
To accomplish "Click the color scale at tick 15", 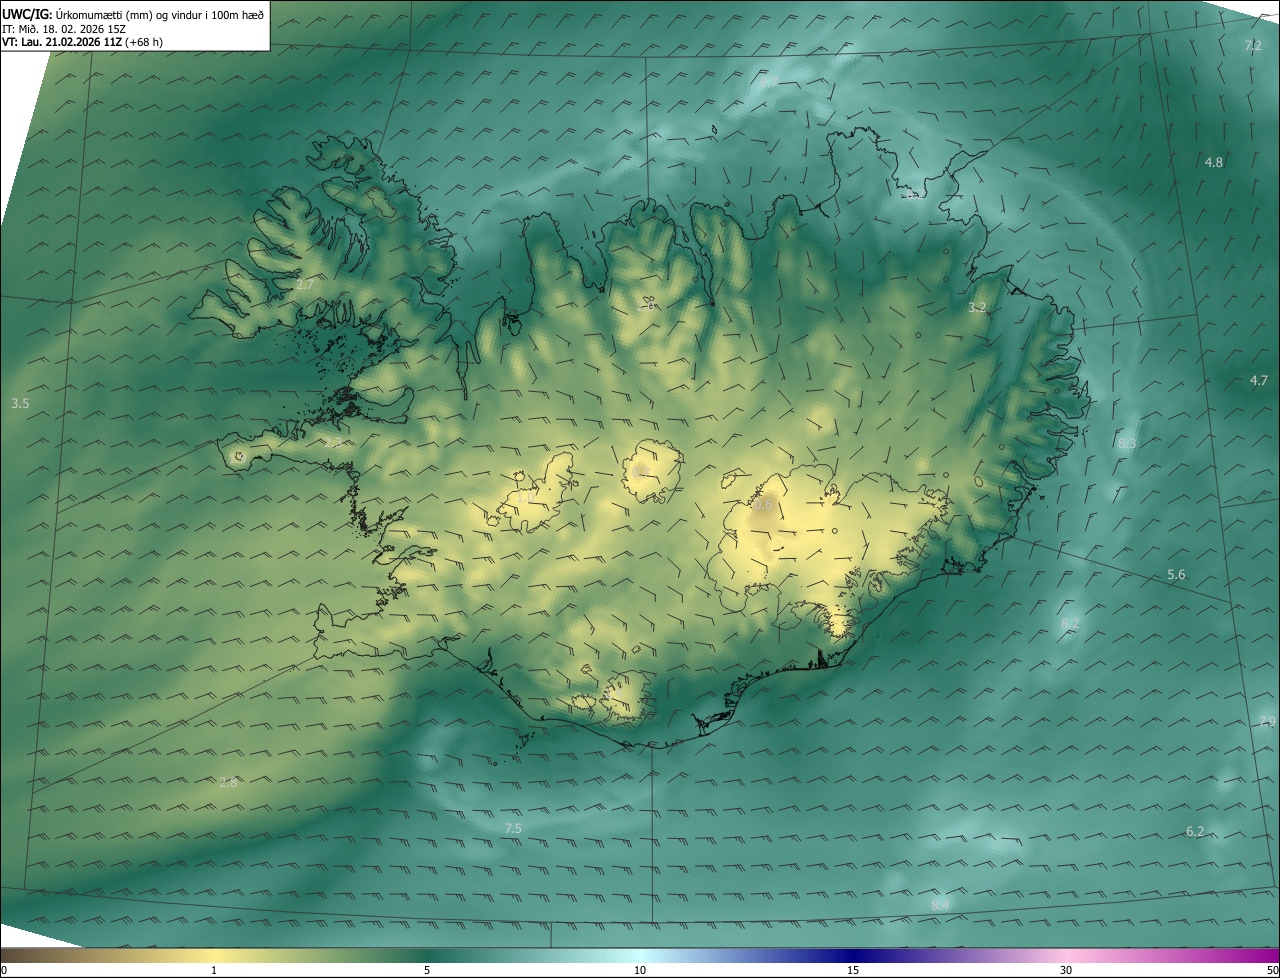I will pos(853,970).
